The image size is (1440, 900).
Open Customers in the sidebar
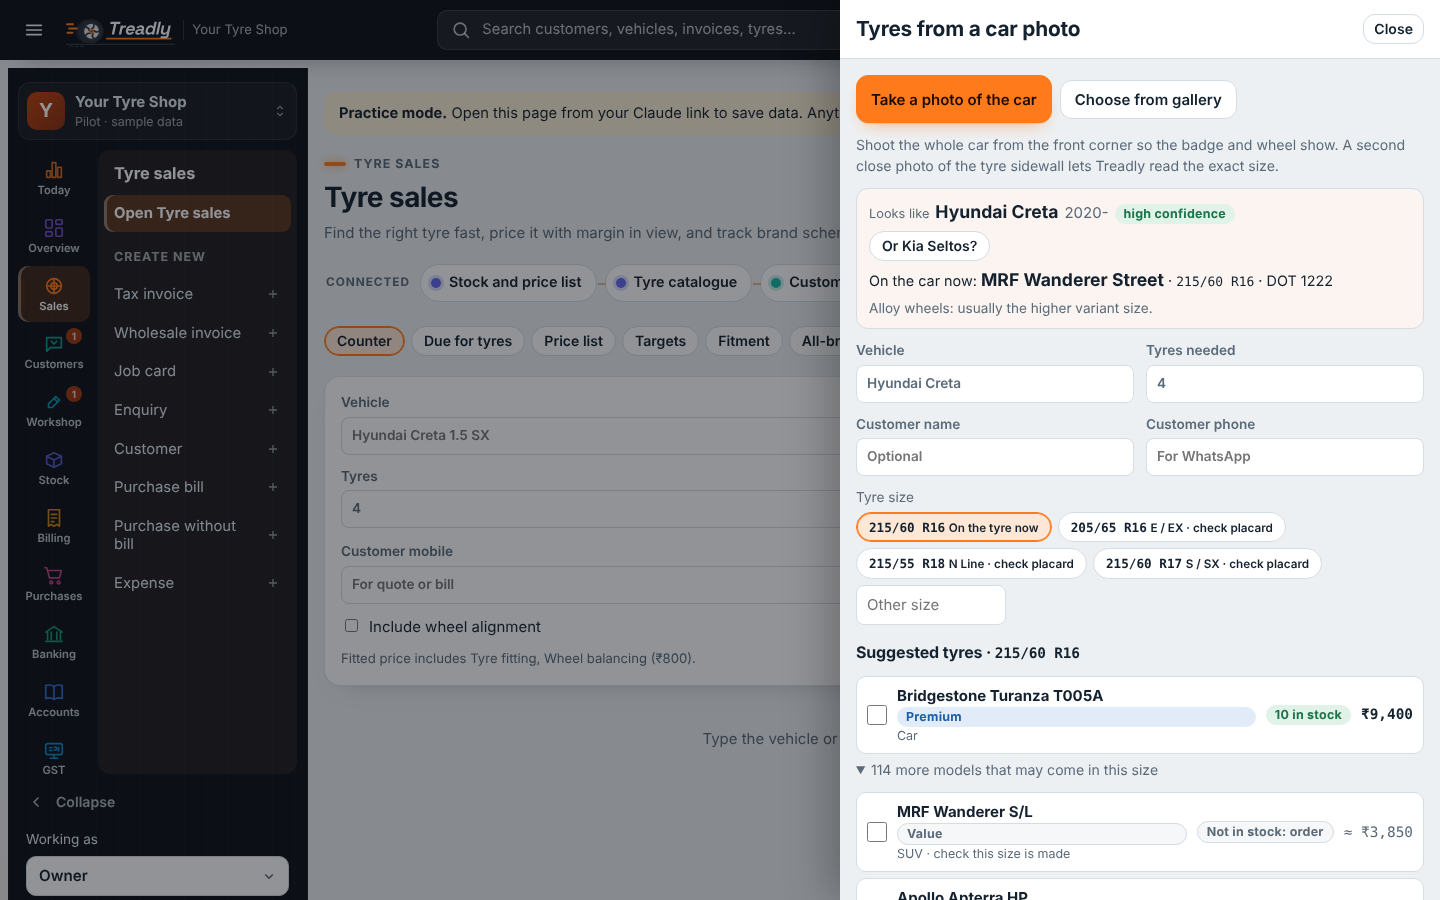54,353
